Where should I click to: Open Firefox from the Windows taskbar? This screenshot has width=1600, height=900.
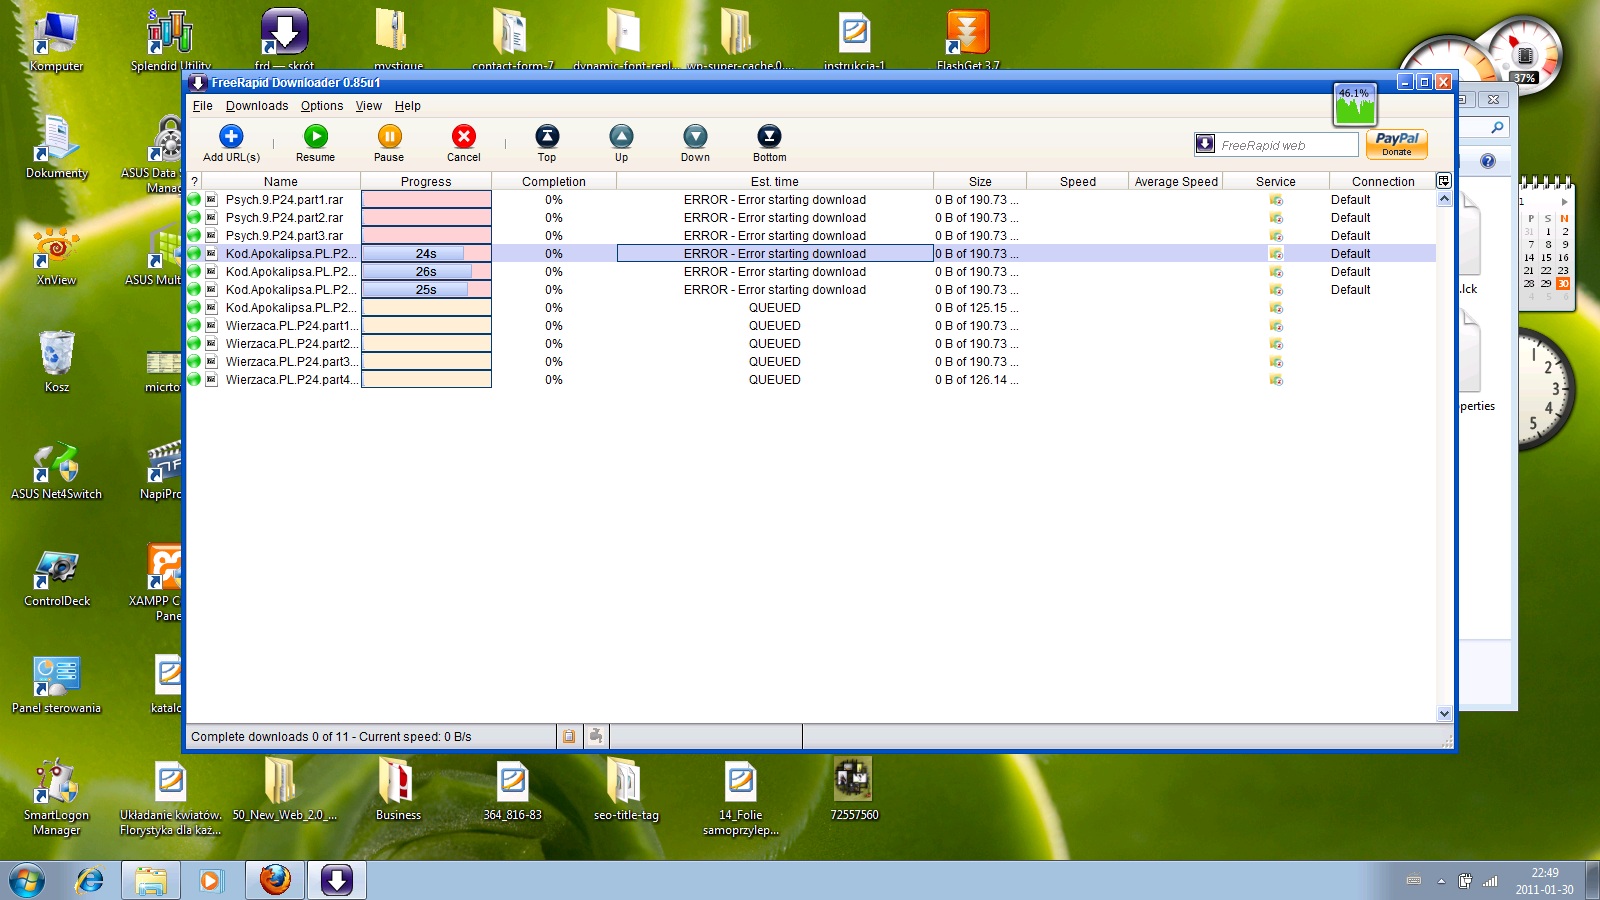[x=275, y=880]
